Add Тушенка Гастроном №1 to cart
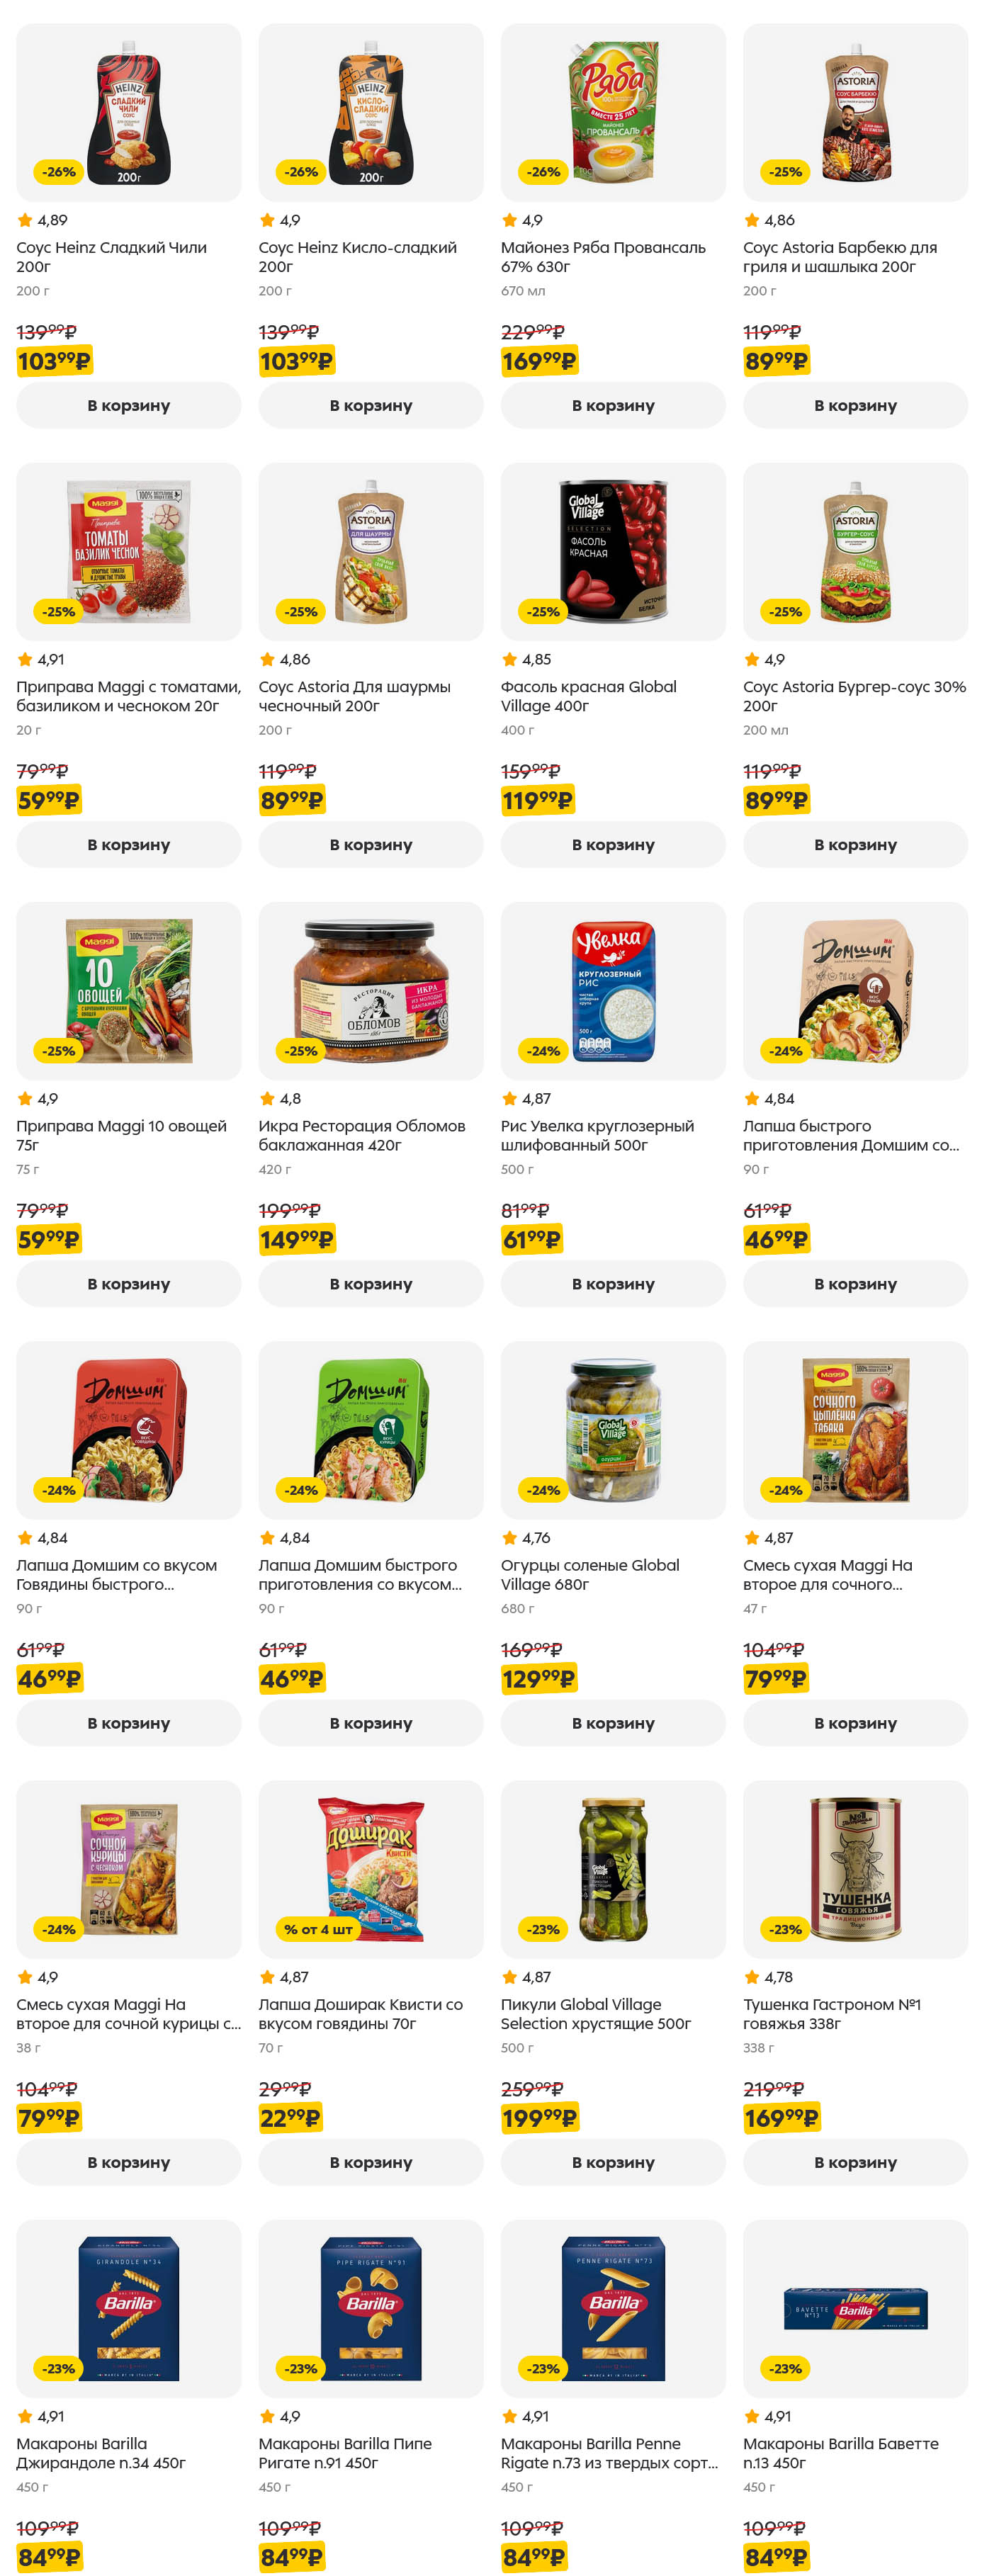This screenshot has height=2576, width=999. point(854,2161)
